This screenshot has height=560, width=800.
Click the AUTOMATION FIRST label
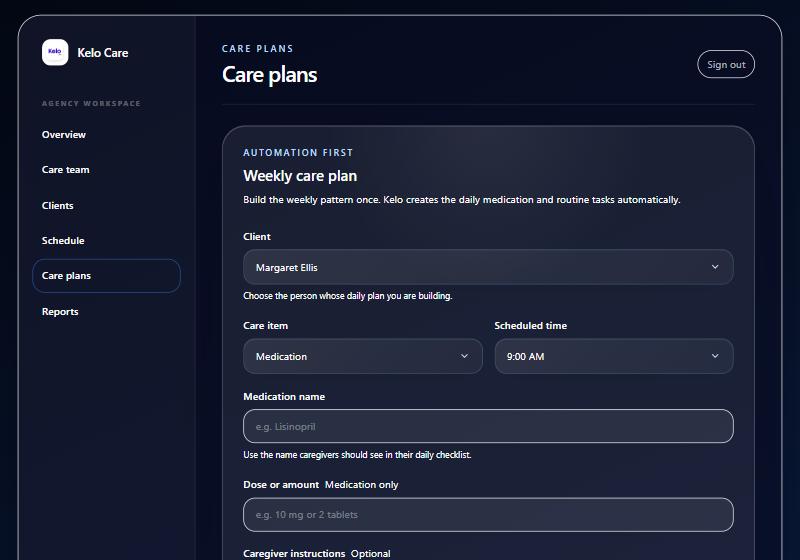click(298, 152)
